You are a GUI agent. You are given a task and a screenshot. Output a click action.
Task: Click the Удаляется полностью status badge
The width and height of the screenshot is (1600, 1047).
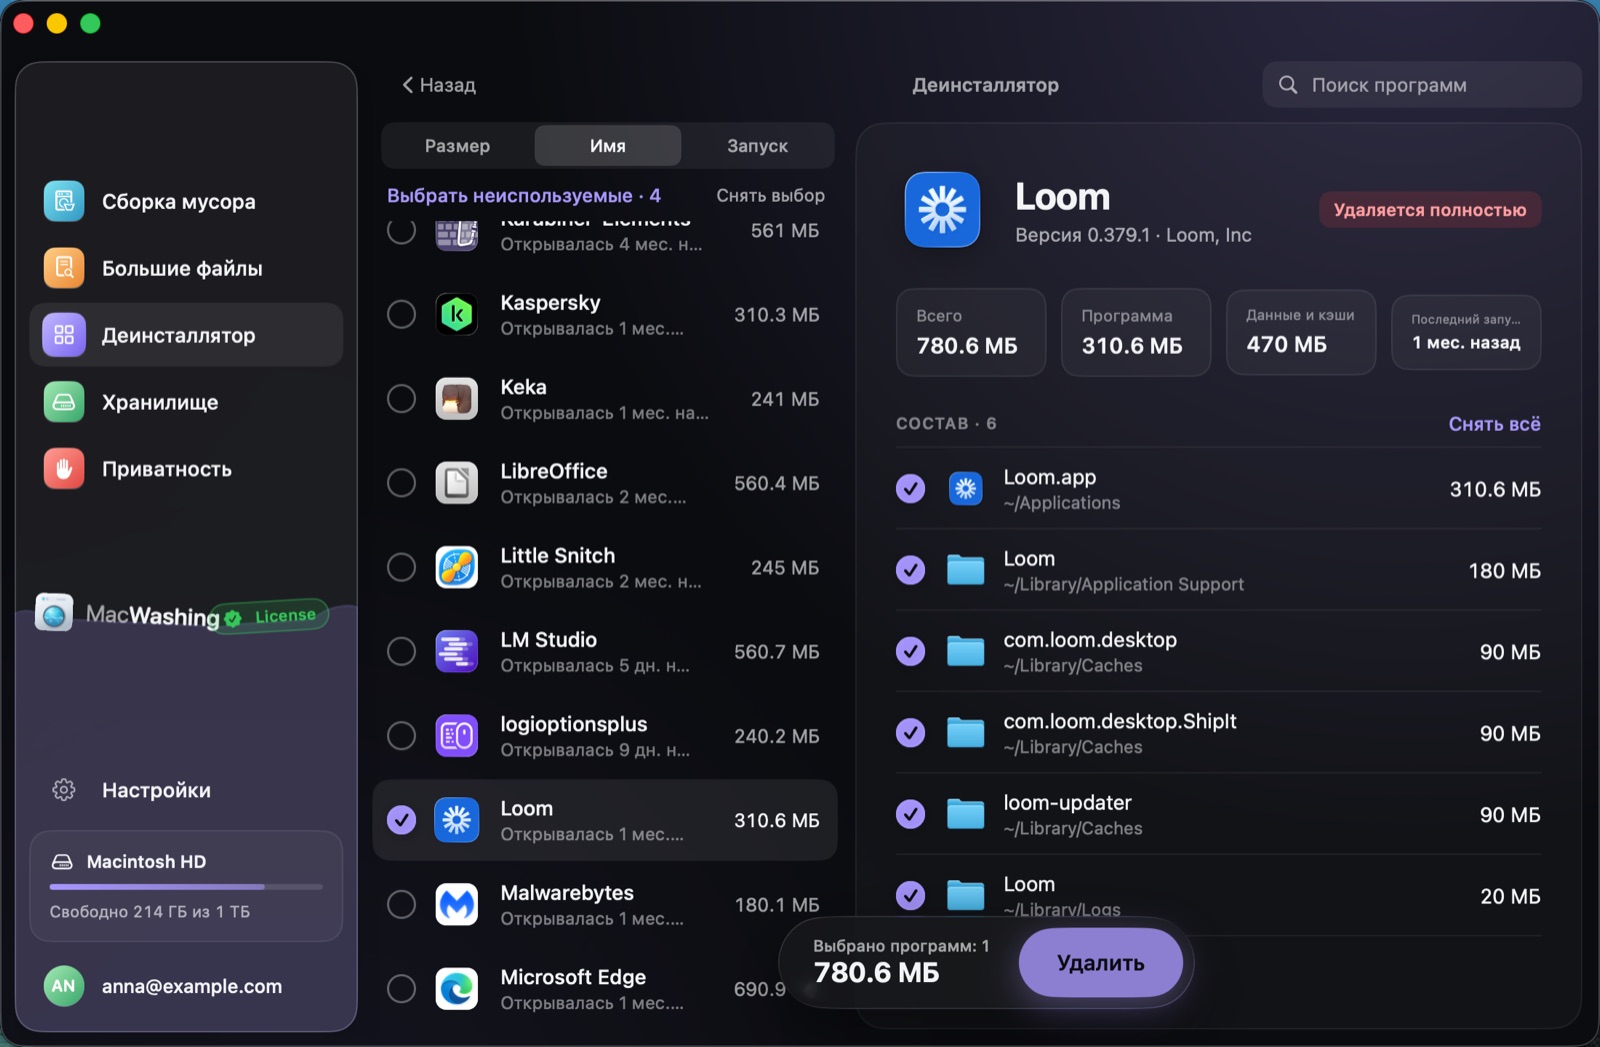pos(1430,210)
